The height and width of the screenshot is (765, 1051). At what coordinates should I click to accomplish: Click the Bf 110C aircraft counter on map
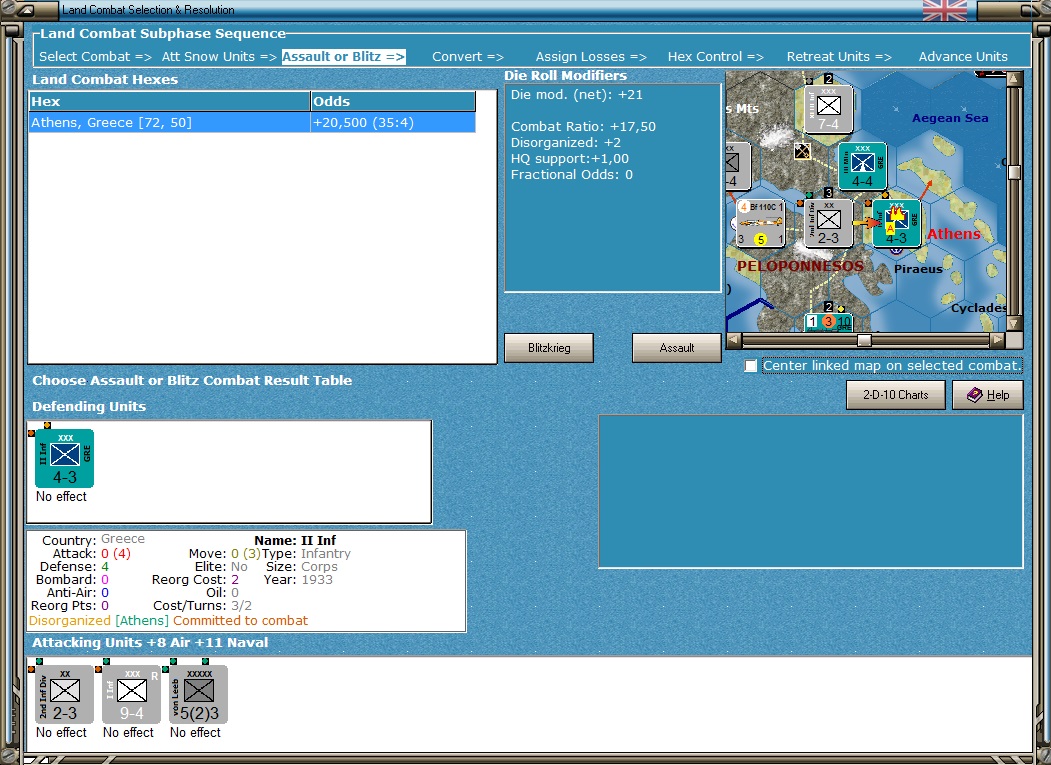760,224
